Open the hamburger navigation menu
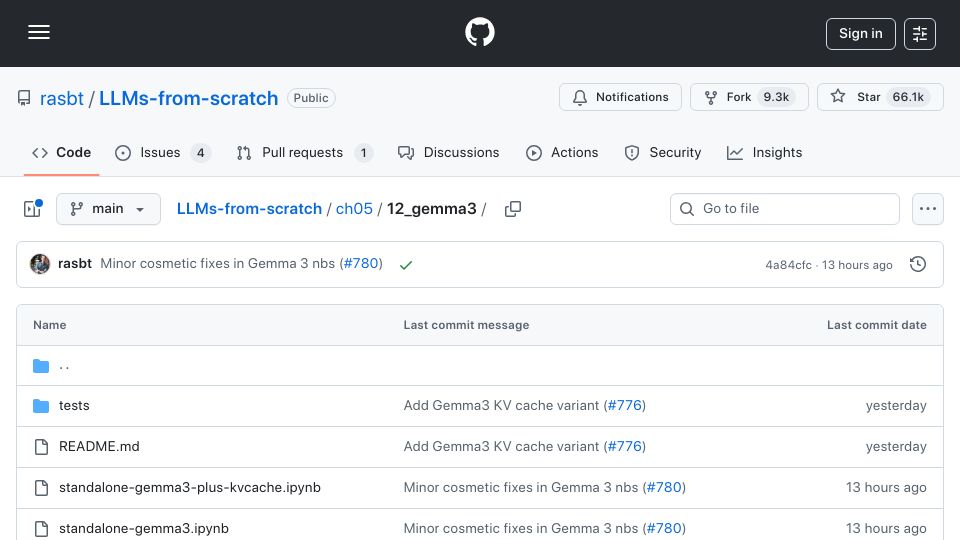 [39, 32]
